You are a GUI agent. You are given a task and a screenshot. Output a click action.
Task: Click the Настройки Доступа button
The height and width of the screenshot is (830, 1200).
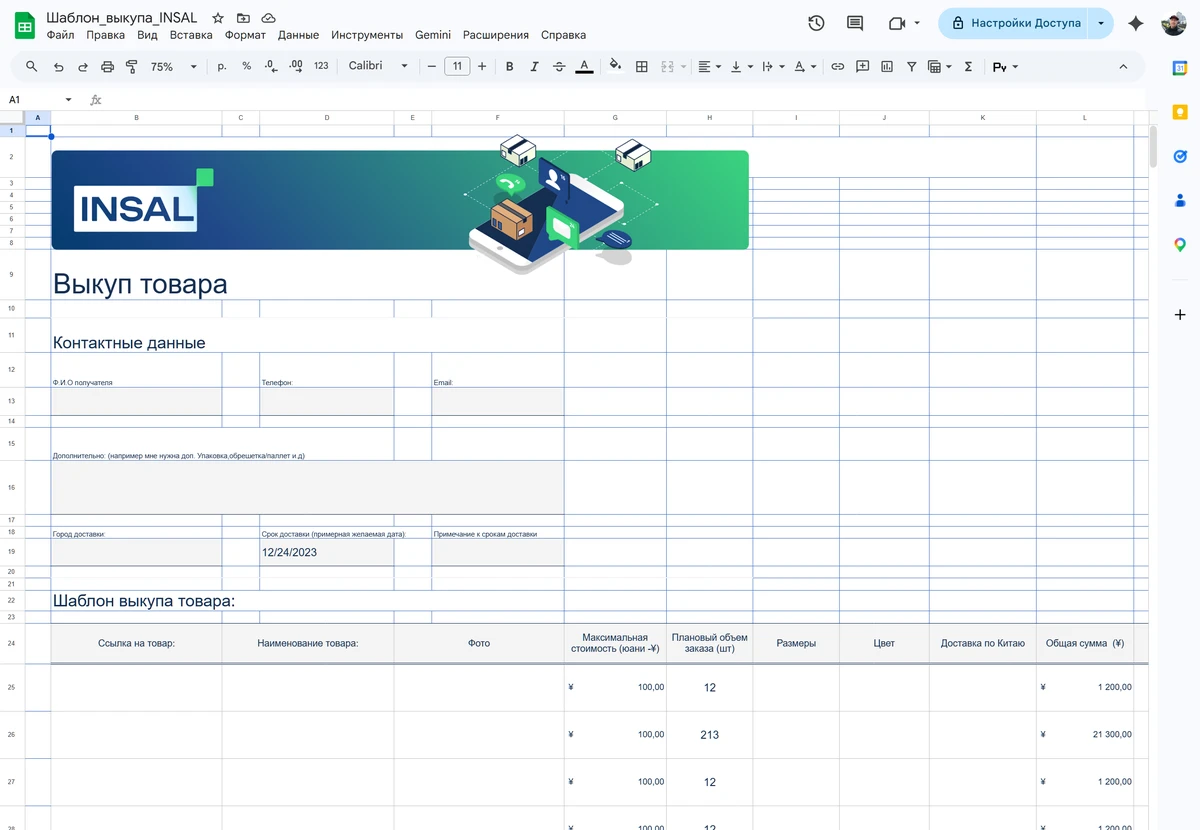click(1014, 23)
